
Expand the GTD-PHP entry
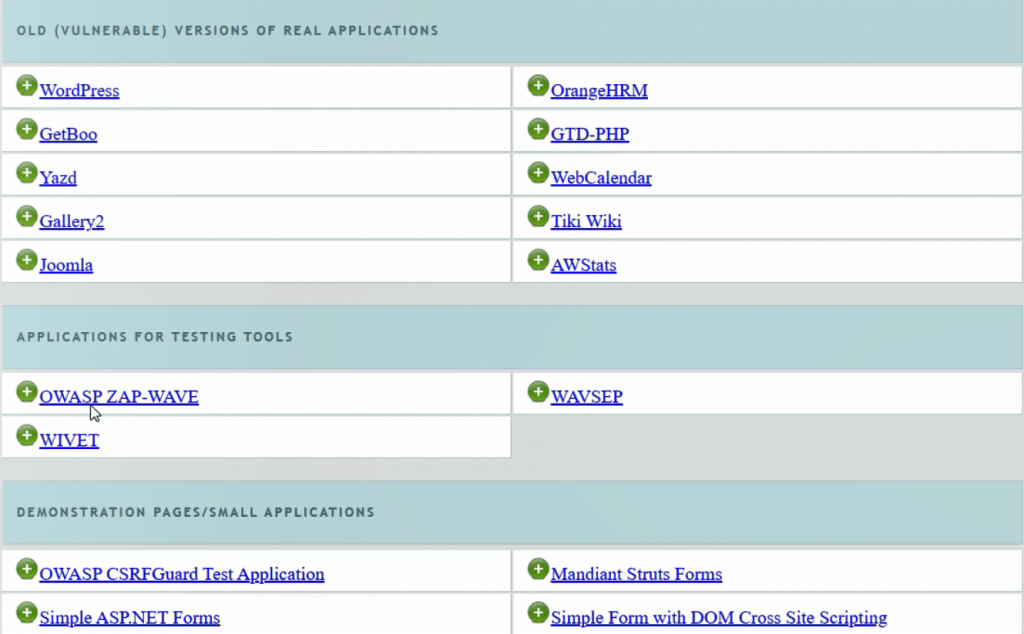(538, 128)
